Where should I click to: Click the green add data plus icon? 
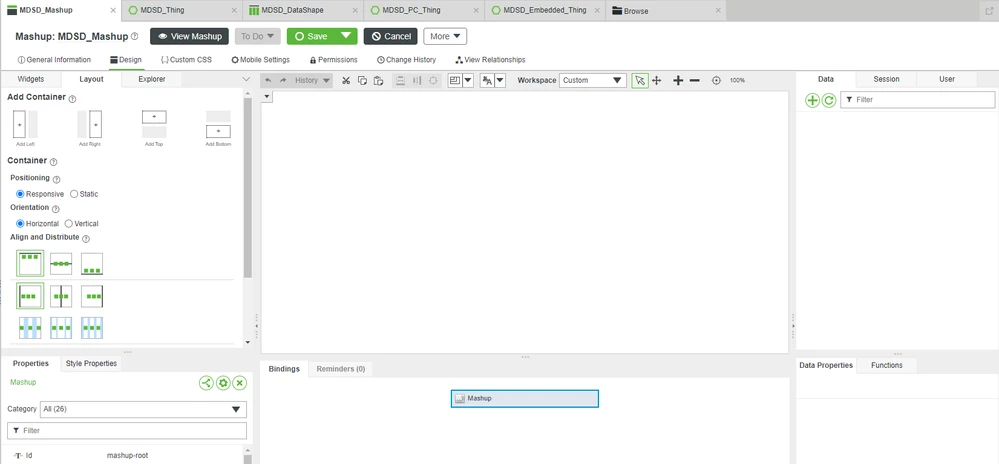[812, 100]
